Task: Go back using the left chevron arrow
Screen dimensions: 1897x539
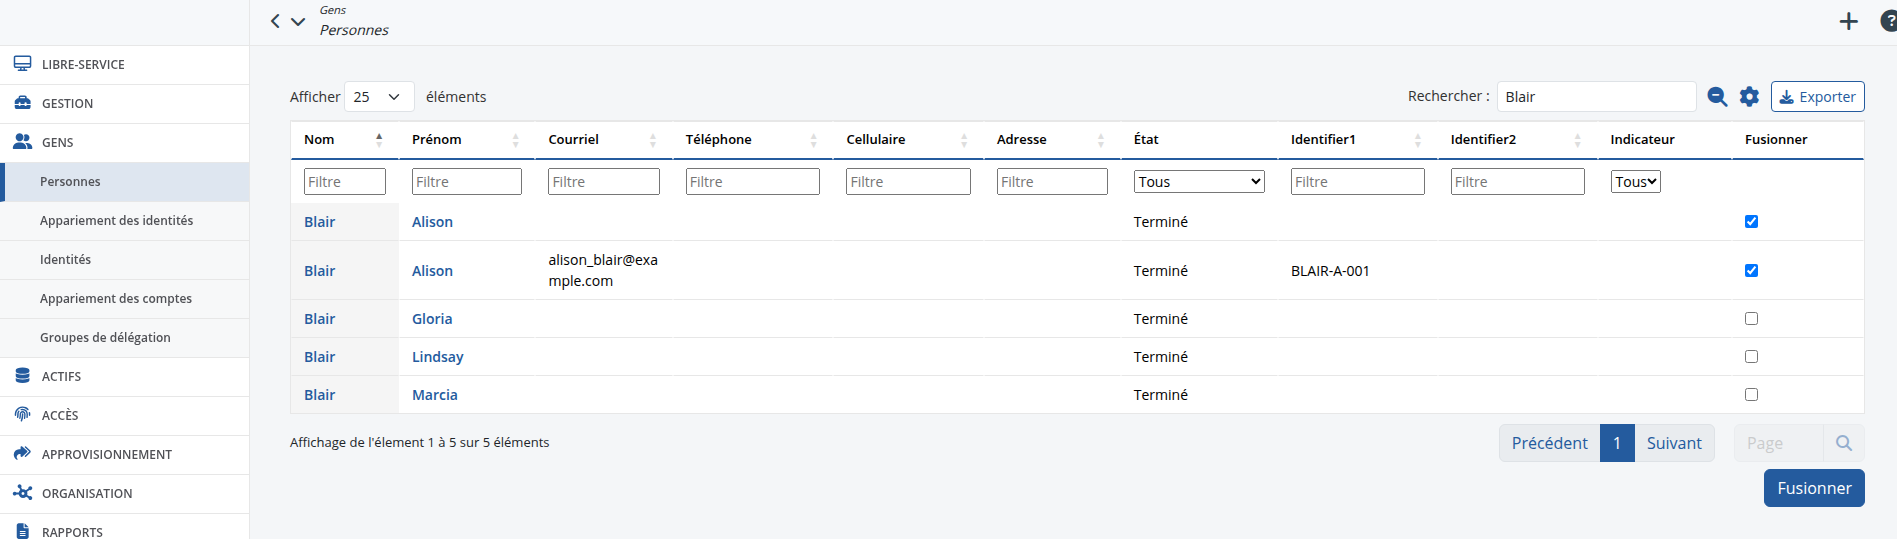Action: (x=275, y=21)
